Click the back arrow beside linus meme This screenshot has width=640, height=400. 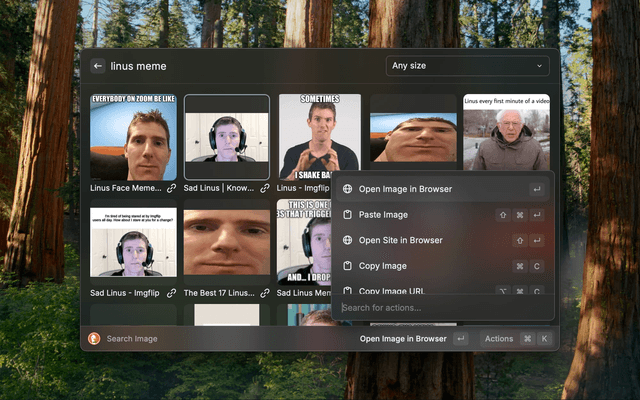coord(98,66)
